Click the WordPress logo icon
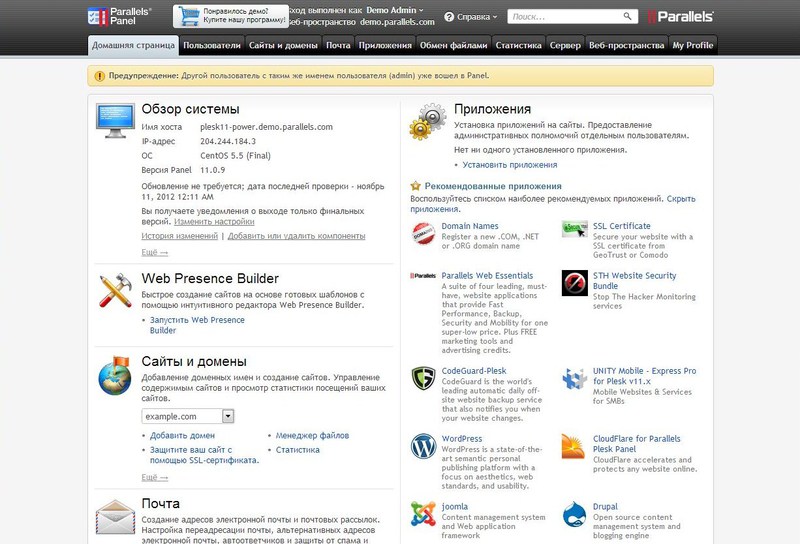 (423, 446)
